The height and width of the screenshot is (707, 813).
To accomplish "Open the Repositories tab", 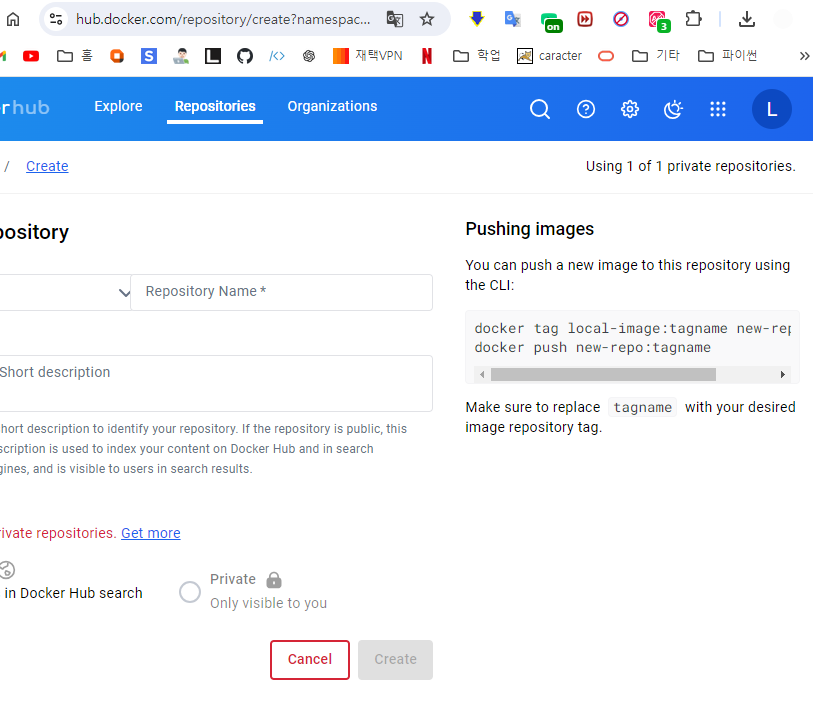I will click(215, 106).
